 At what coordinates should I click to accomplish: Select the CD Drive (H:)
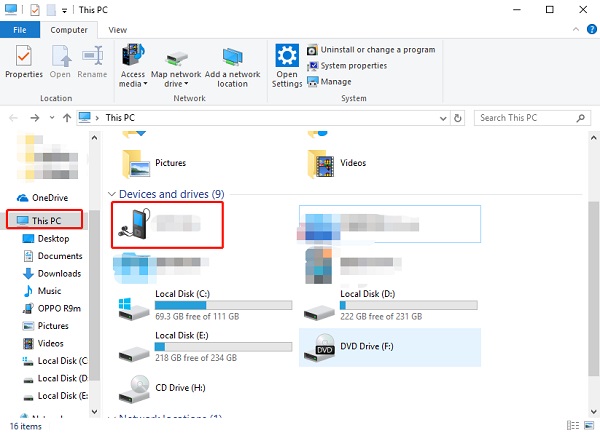pyautogui.click(x=163, y=388)
